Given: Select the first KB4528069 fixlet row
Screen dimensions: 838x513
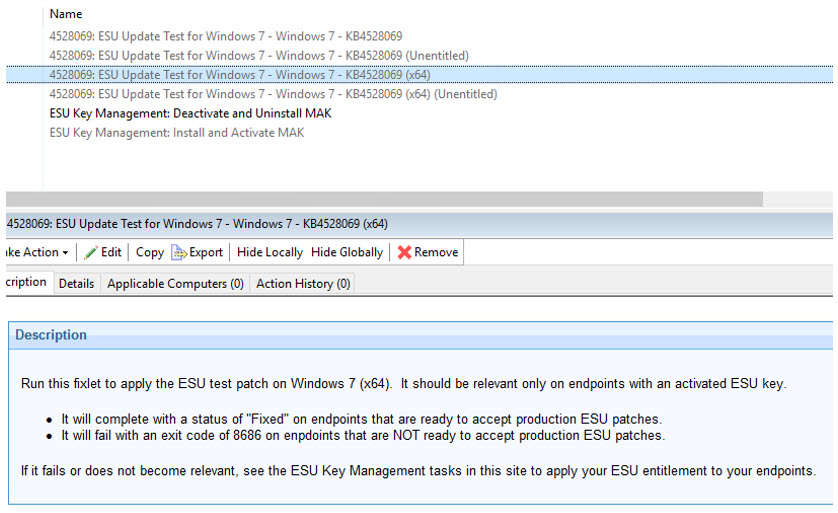Looking at the screenshot, I should click(x=226, y=36).
